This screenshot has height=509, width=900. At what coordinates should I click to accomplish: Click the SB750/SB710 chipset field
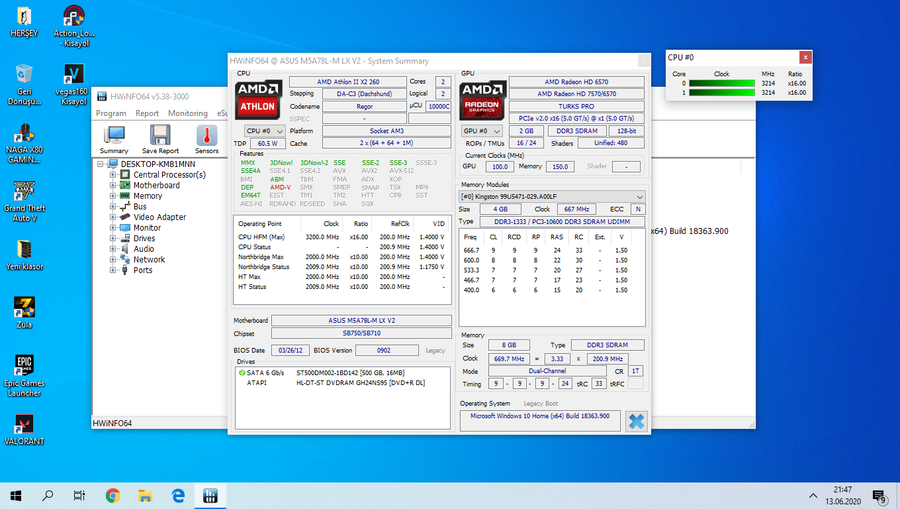[362, 333]
